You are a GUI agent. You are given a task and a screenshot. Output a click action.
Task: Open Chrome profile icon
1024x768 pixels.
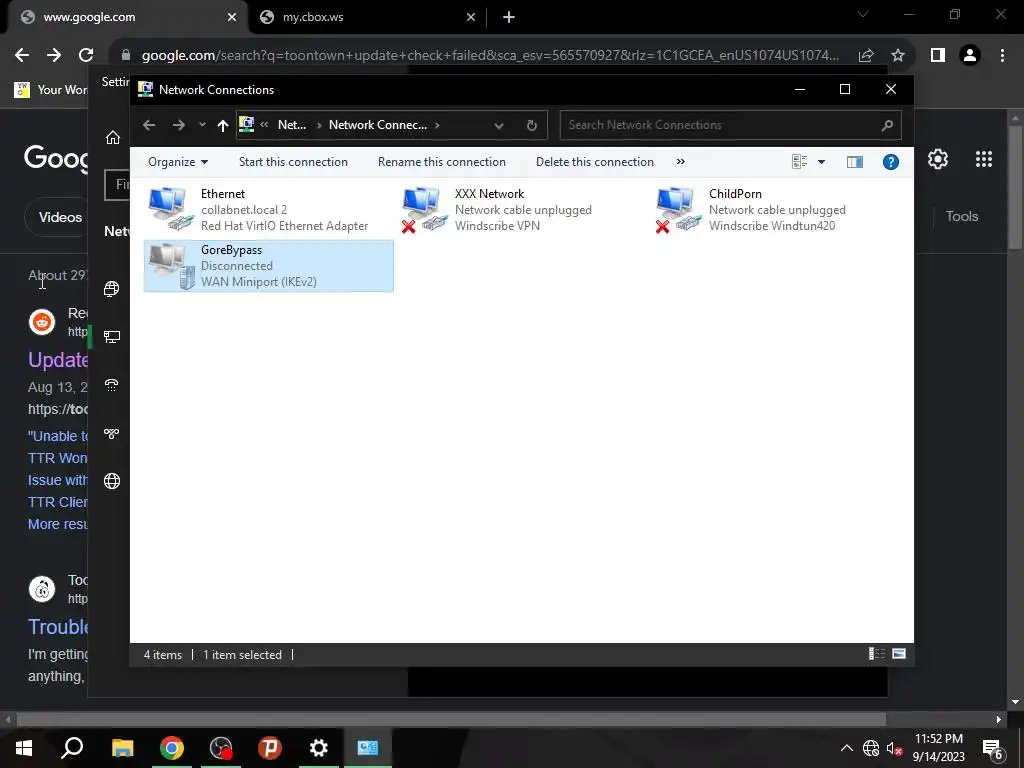970,56
